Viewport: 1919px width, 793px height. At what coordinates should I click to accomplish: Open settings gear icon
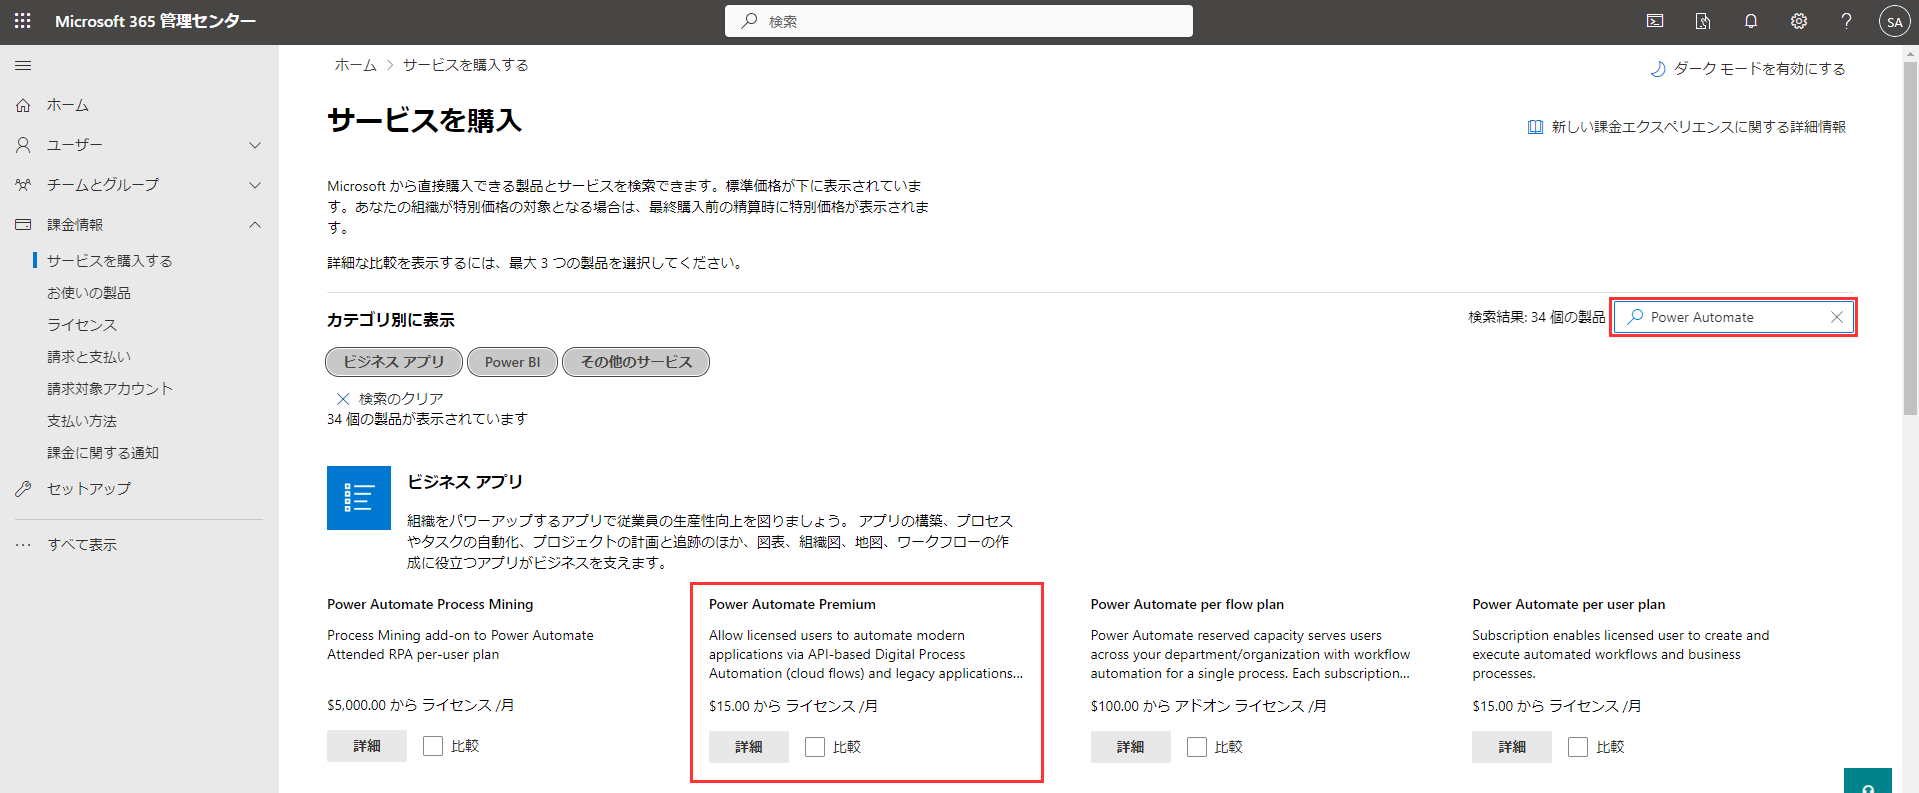coord(1799,21)
